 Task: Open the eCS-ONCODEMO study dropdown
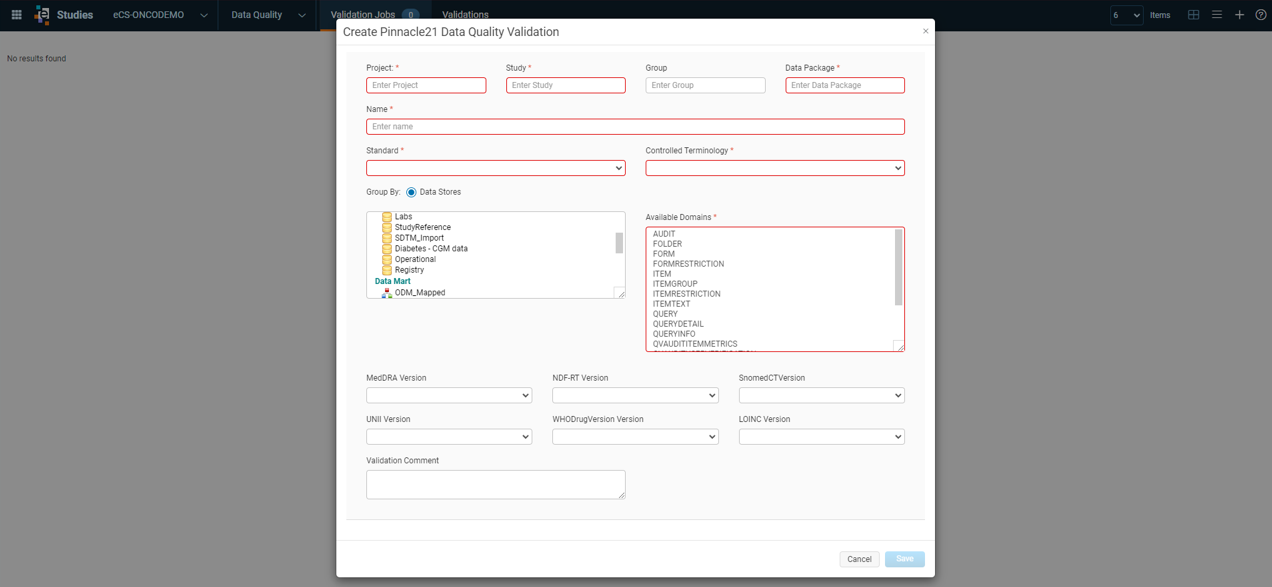click(x=160, y=15)
